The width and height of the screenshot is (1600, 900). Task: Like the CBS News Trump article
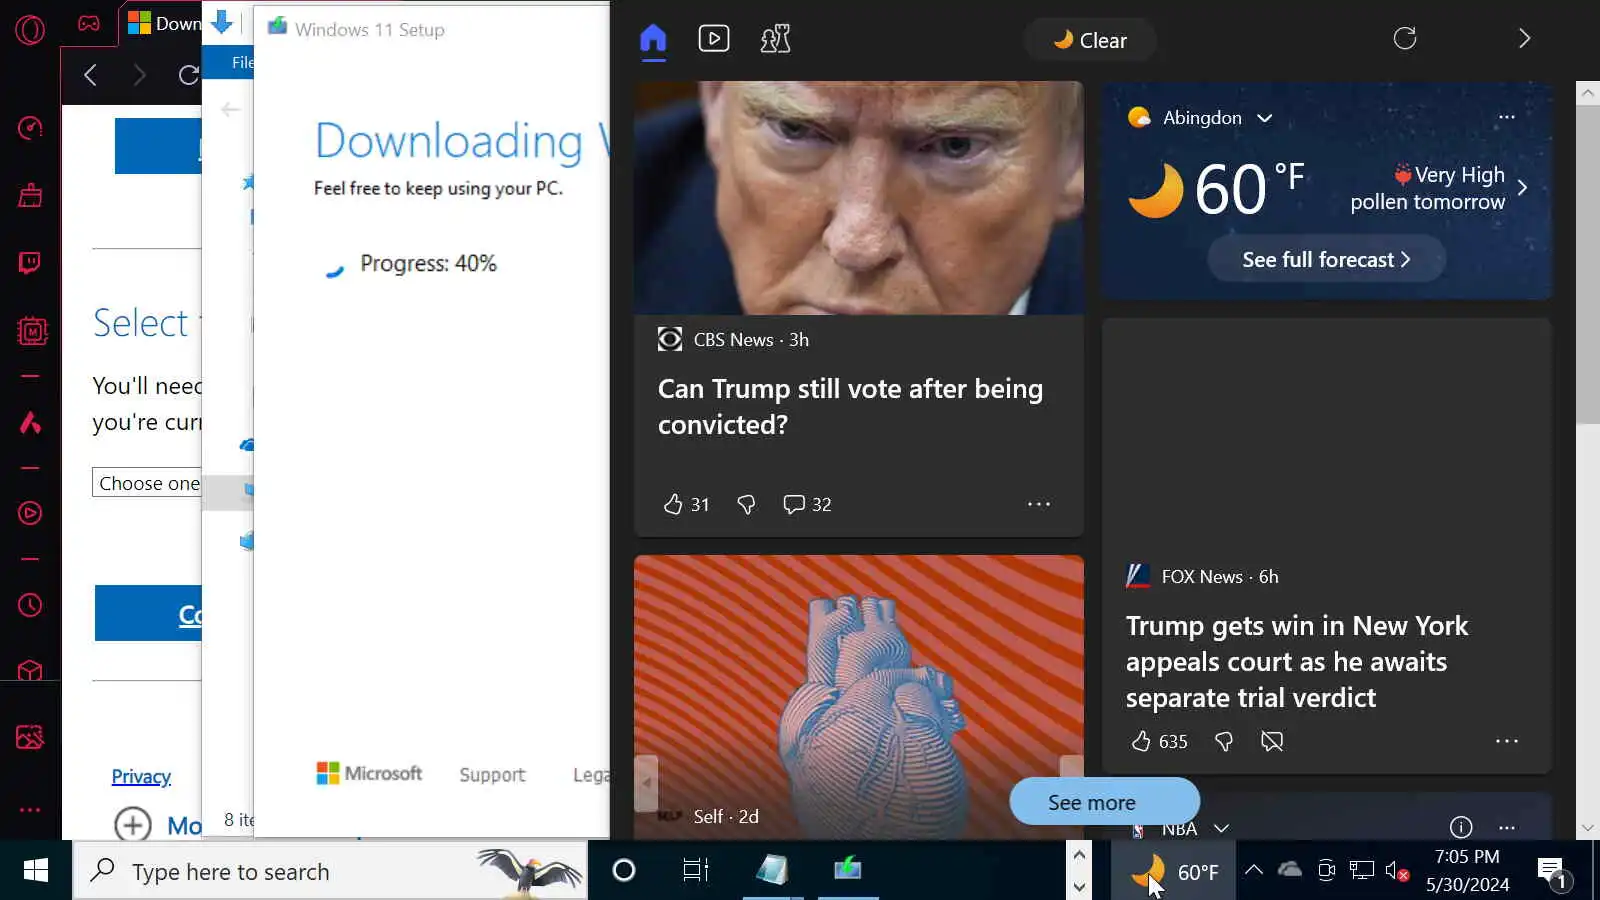[x=686, y=504]
